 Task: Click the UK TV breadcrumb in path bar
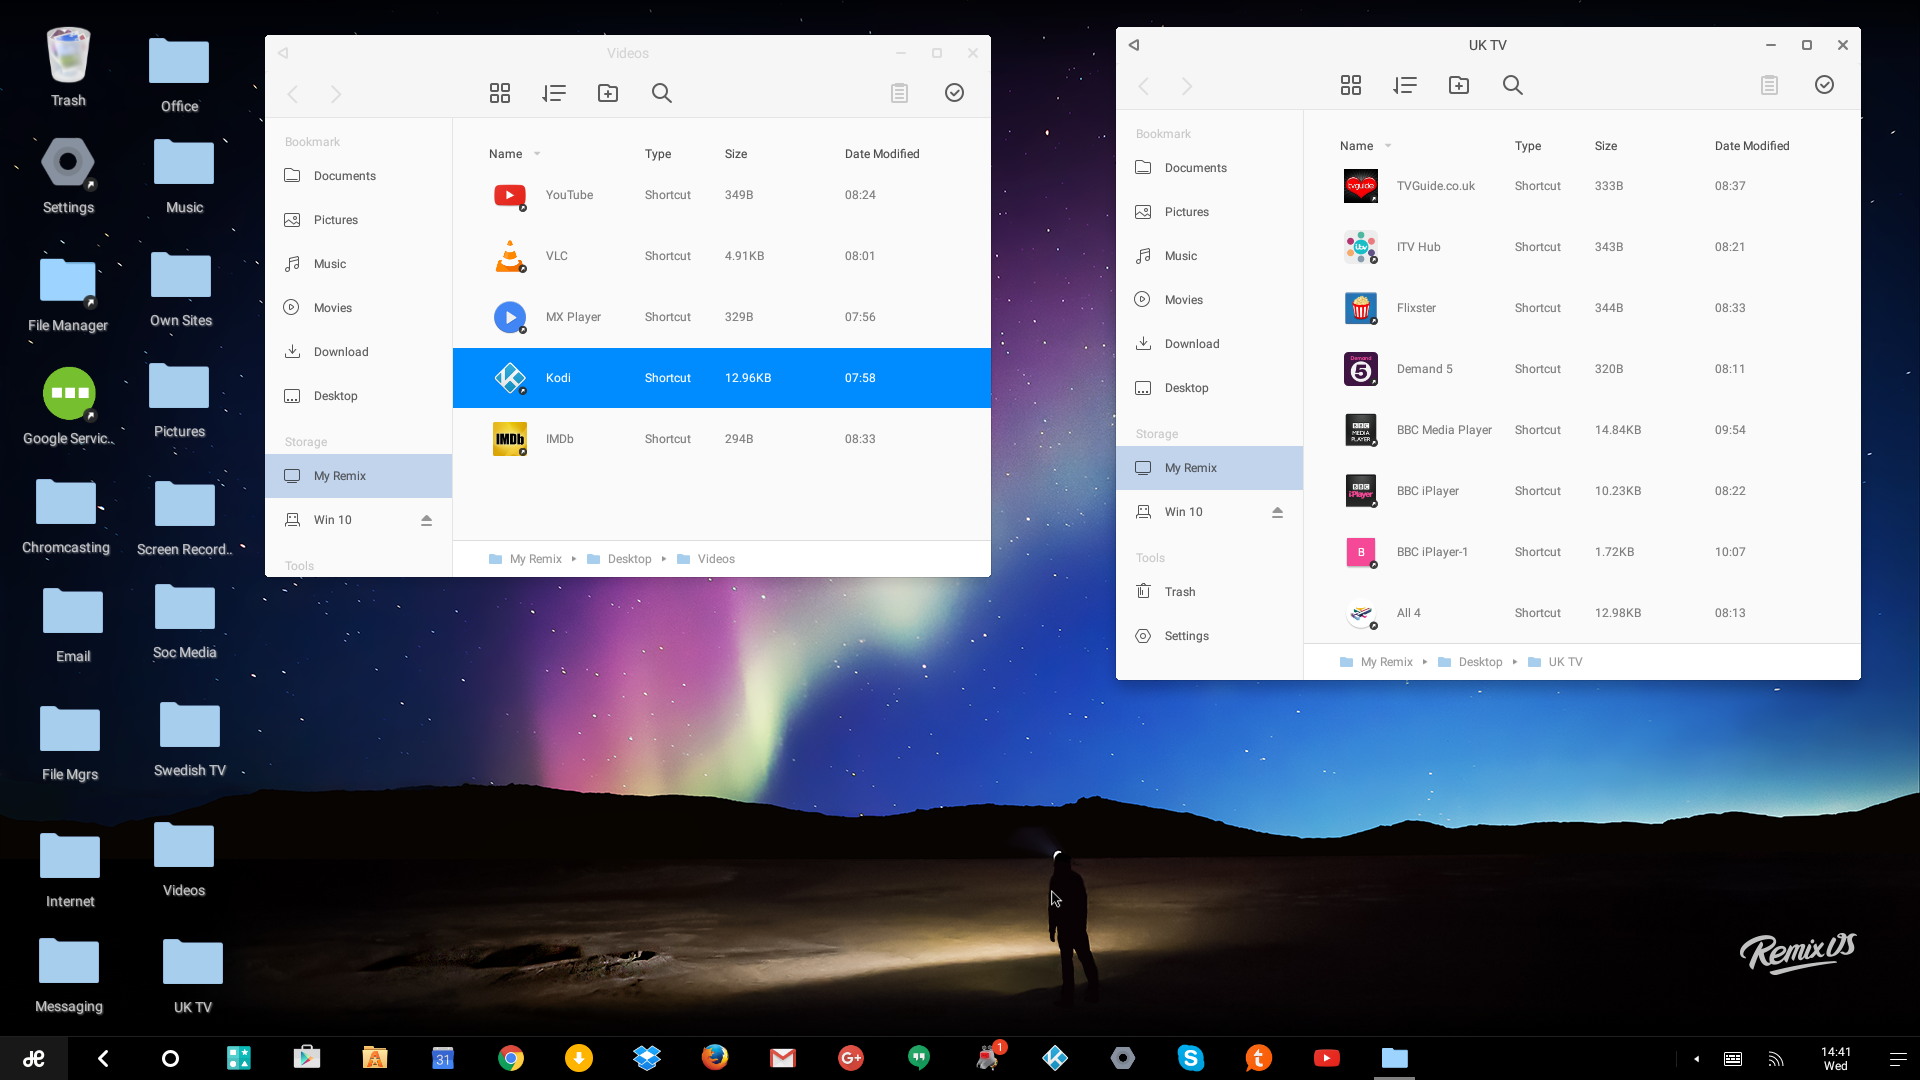click(1555, 662)
